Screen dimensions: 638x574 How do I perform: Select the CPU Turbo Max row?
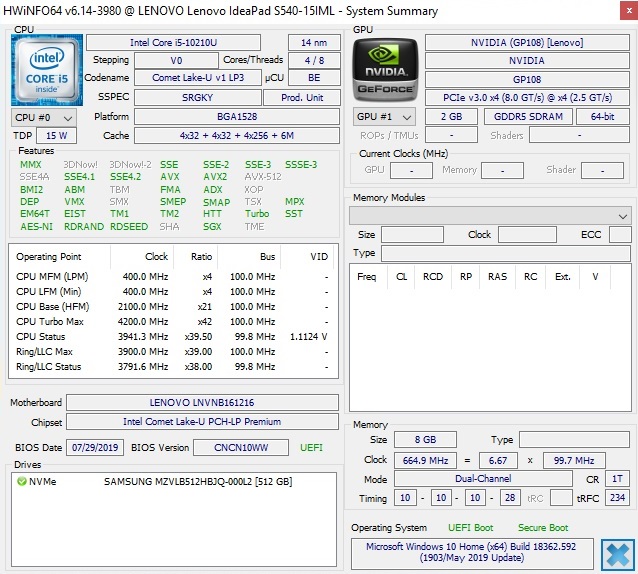click(x=173, y=322)
